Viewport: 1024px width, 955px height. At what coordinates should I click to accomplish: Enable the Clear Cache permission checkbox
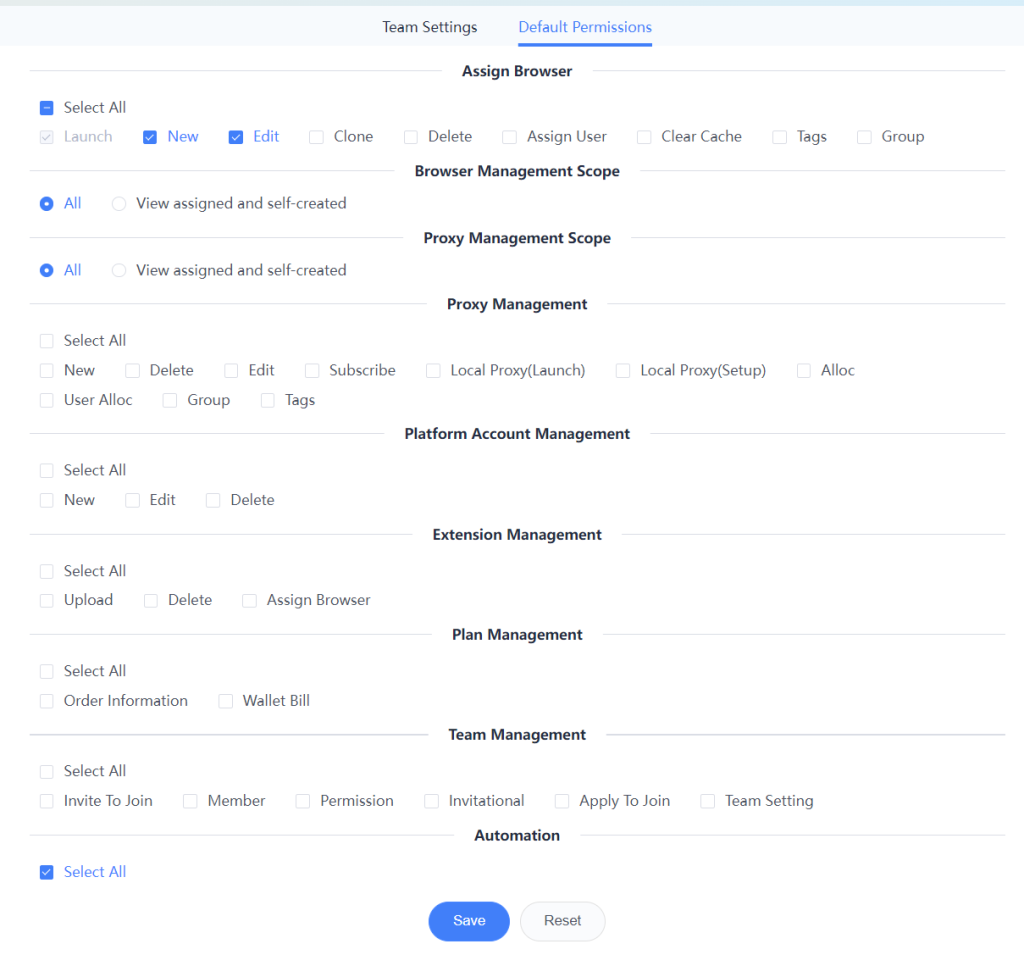(644, 137)
